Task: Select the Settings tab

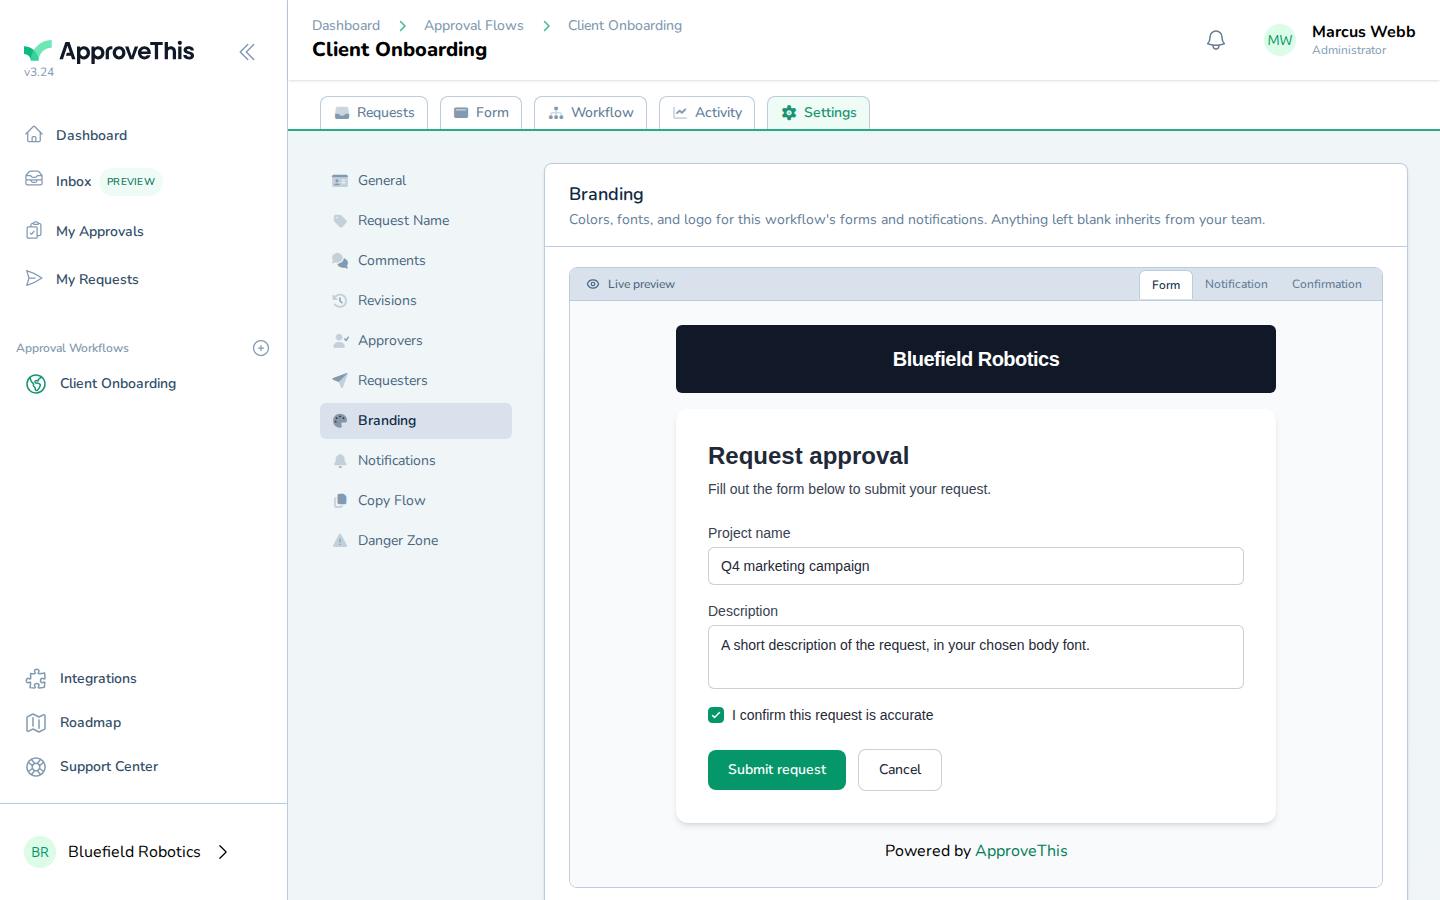Action: tap(818, 113)
